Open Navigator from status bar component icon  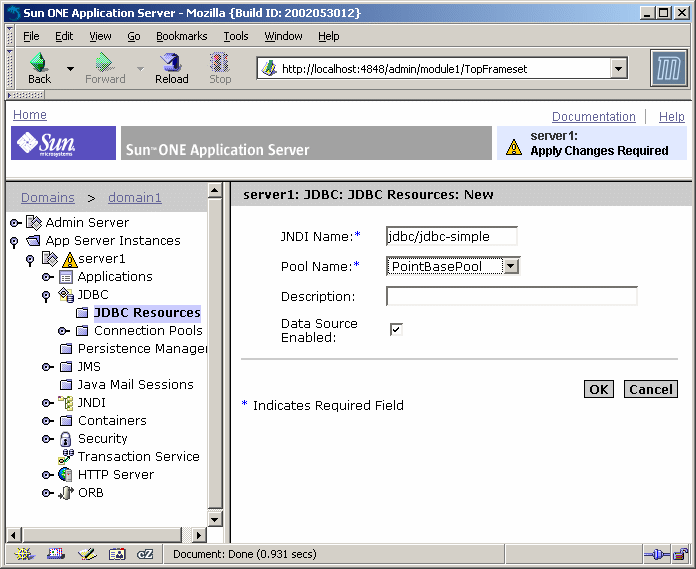(24, 554)
